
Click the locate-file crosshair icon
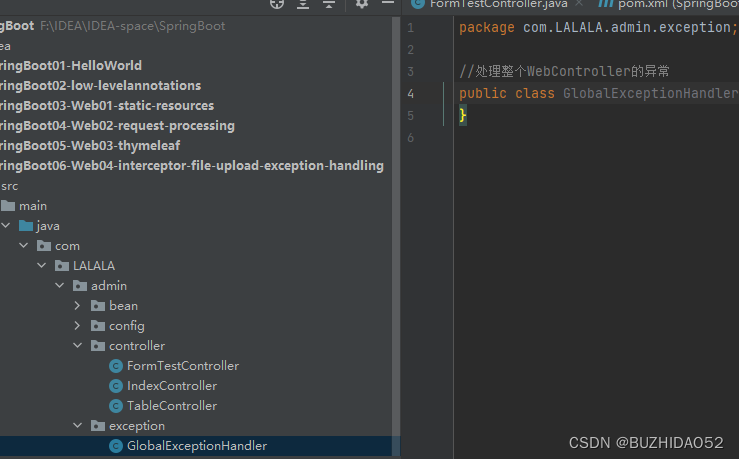(277, 4)
